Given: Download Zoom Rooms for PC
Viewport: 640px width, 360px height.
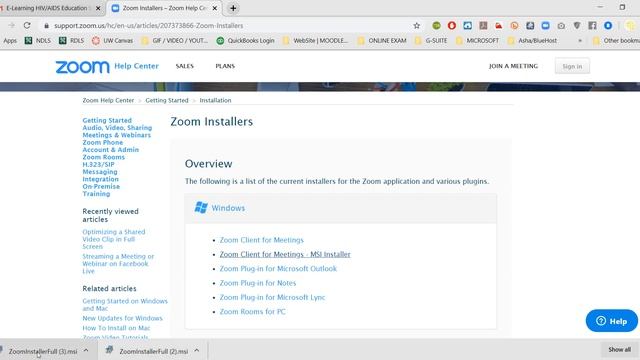Looking at the screenshot, I should (253, 311).
